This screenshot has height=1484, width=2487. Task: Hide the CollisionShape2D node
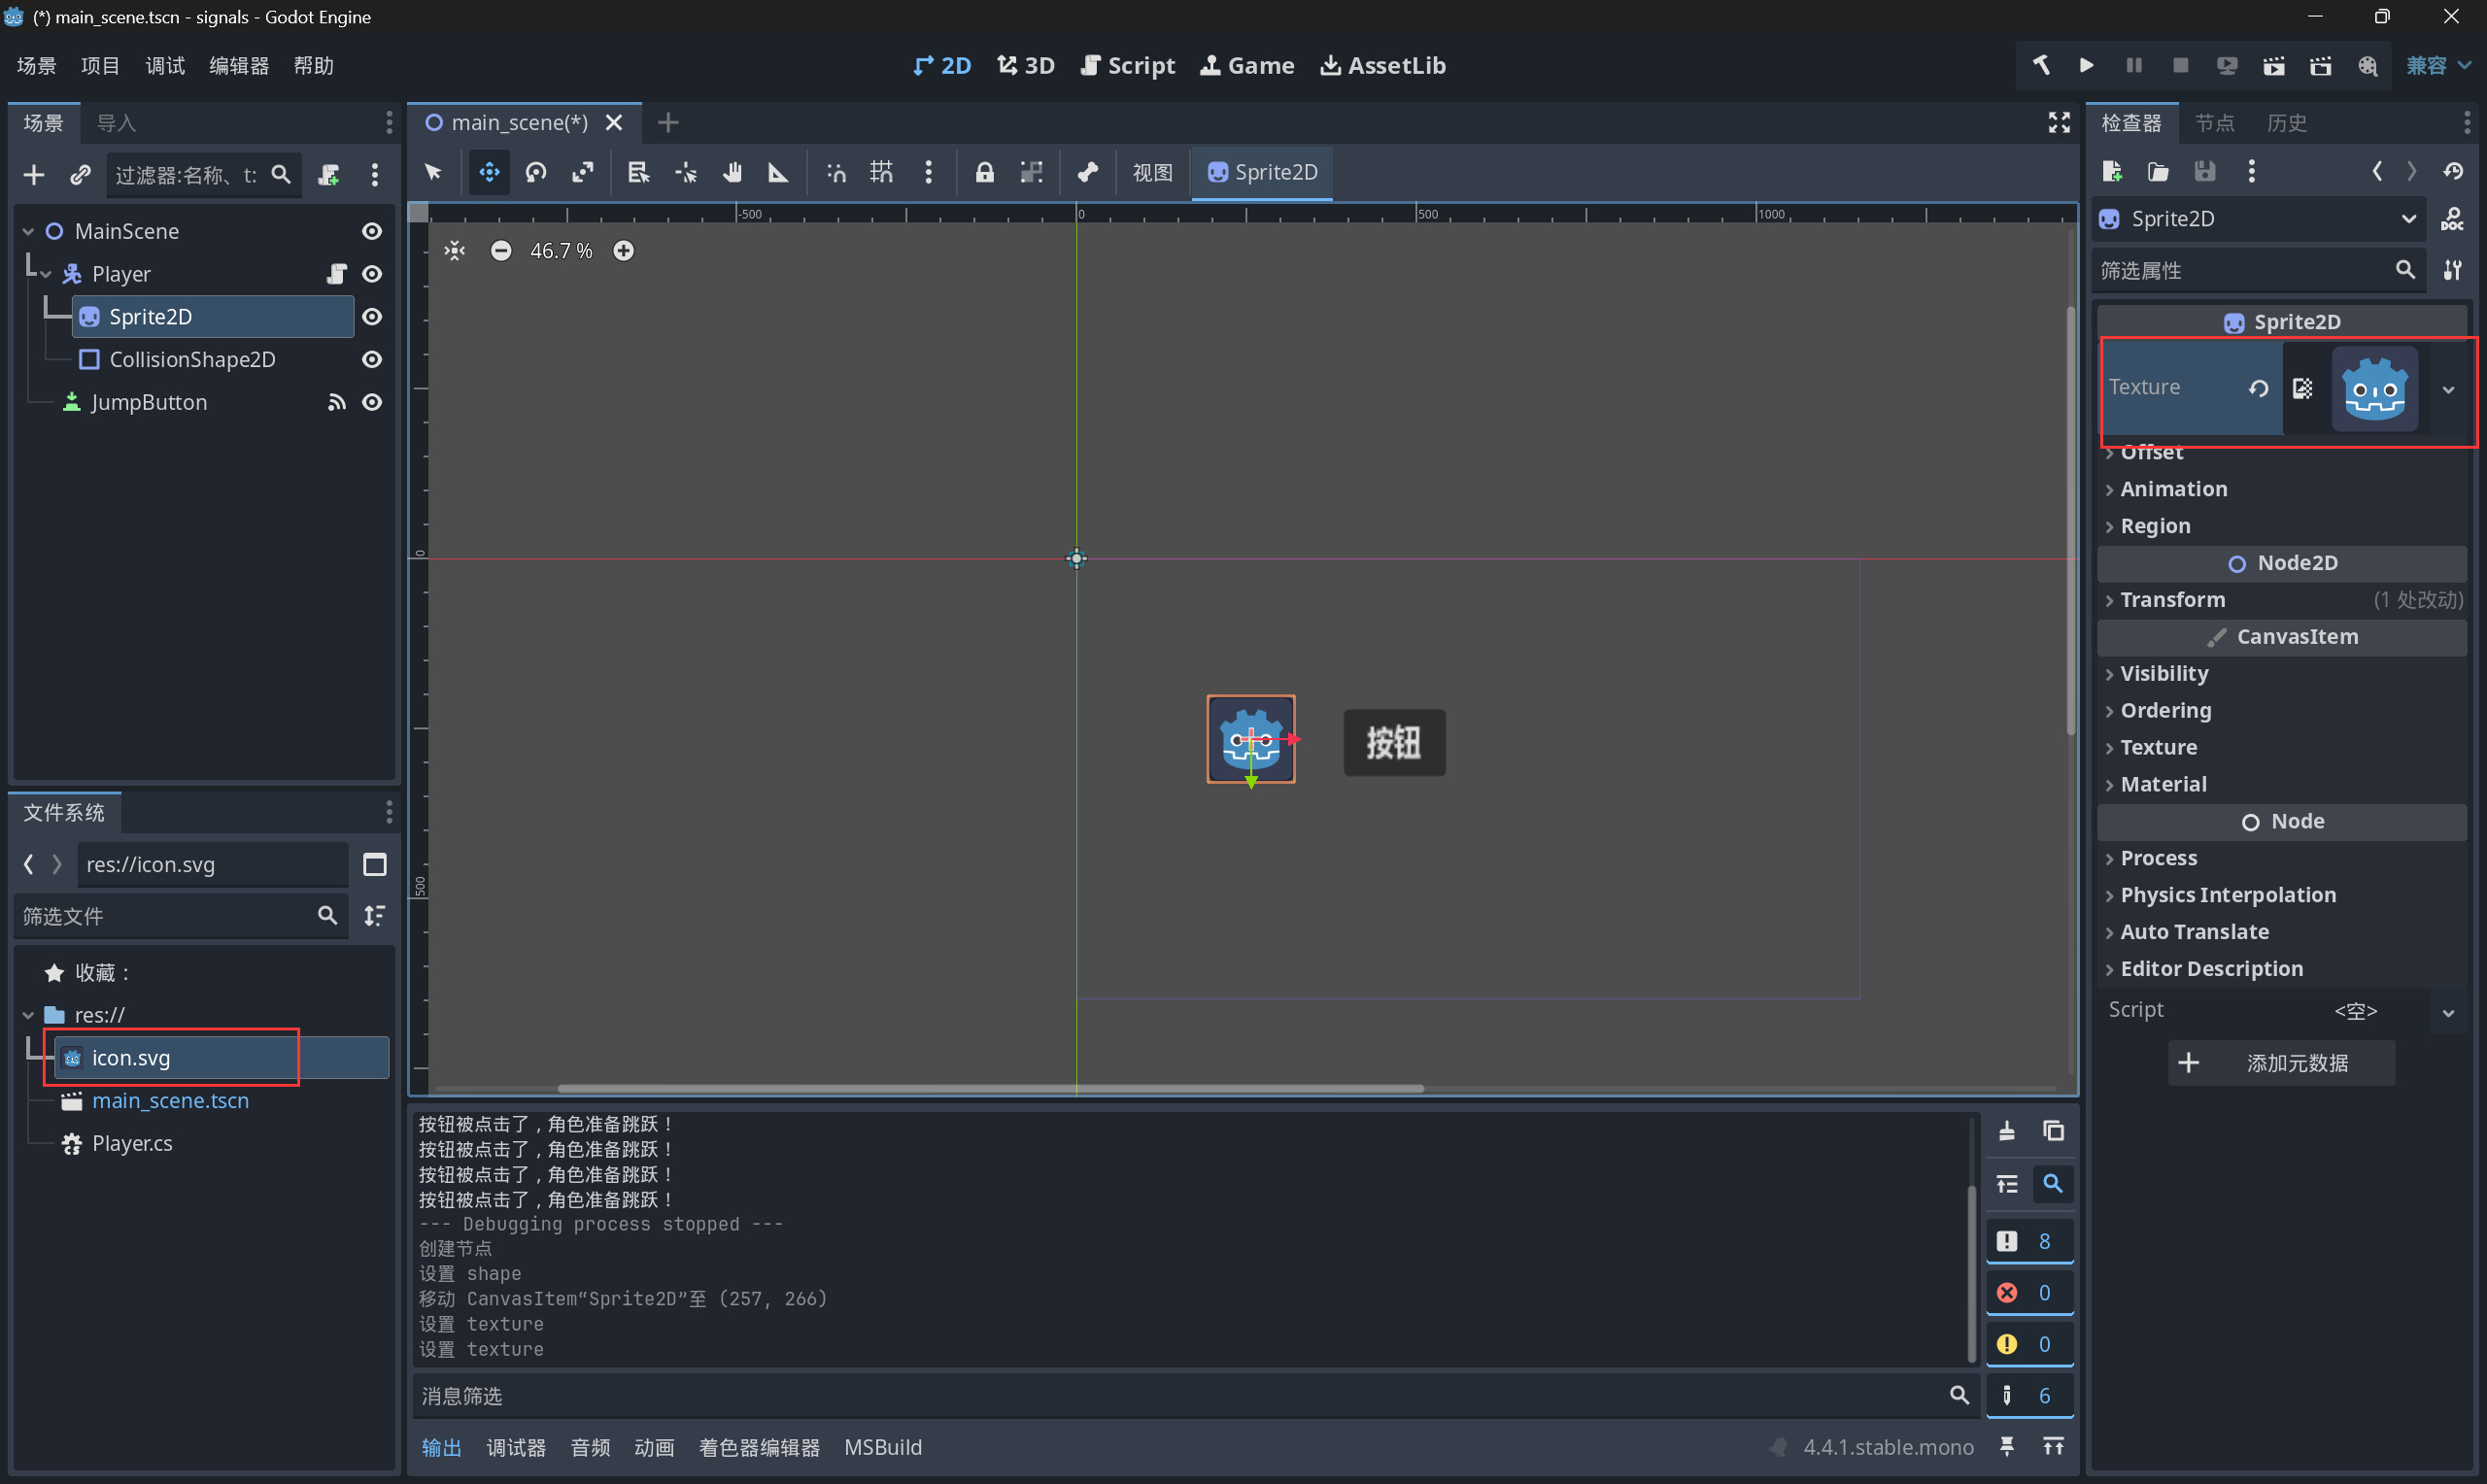(372, 360)
